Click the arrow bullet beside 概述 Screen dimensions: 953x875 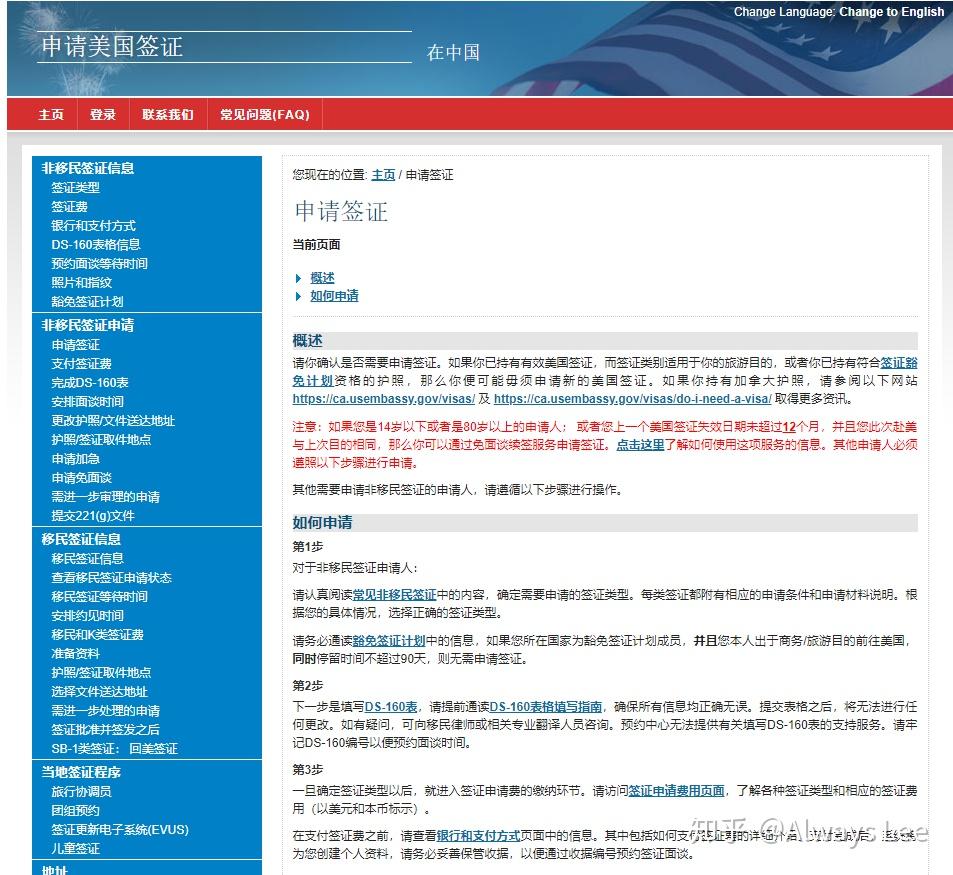[298, 278]
